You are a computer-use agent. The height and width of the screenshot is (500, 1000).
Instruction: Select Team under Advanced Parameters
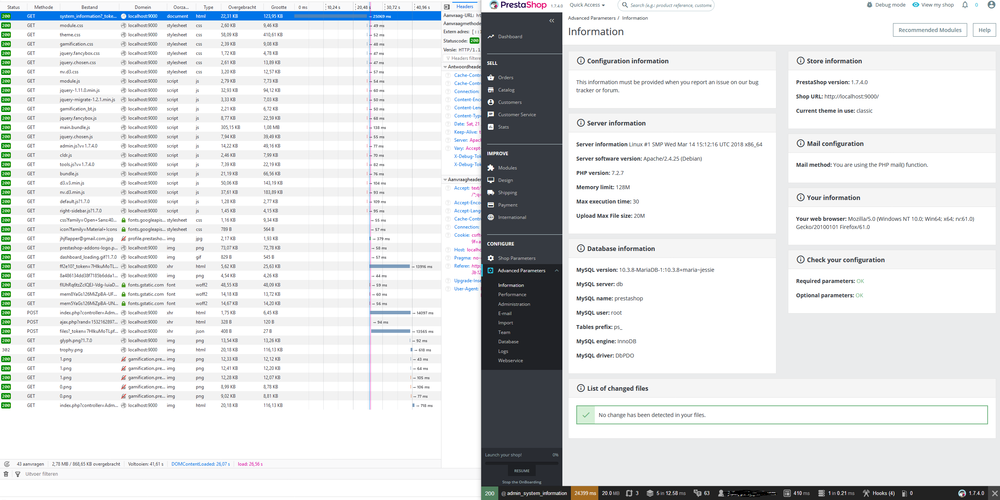(x=504, y=332)
